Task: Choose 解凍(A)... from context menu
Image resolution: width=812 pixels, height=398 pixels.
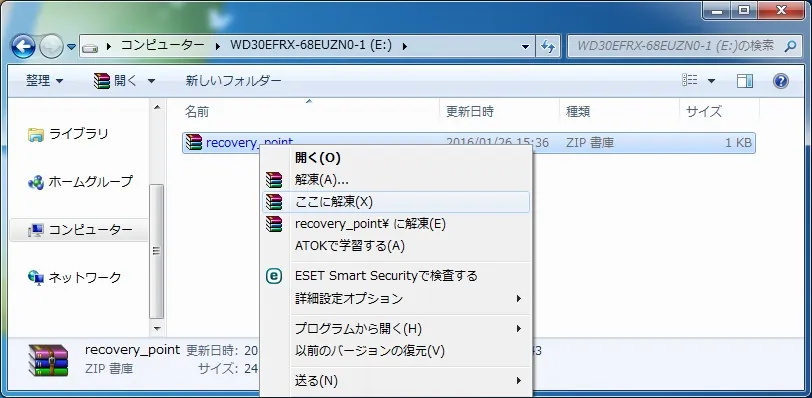Action: point(396,180)
